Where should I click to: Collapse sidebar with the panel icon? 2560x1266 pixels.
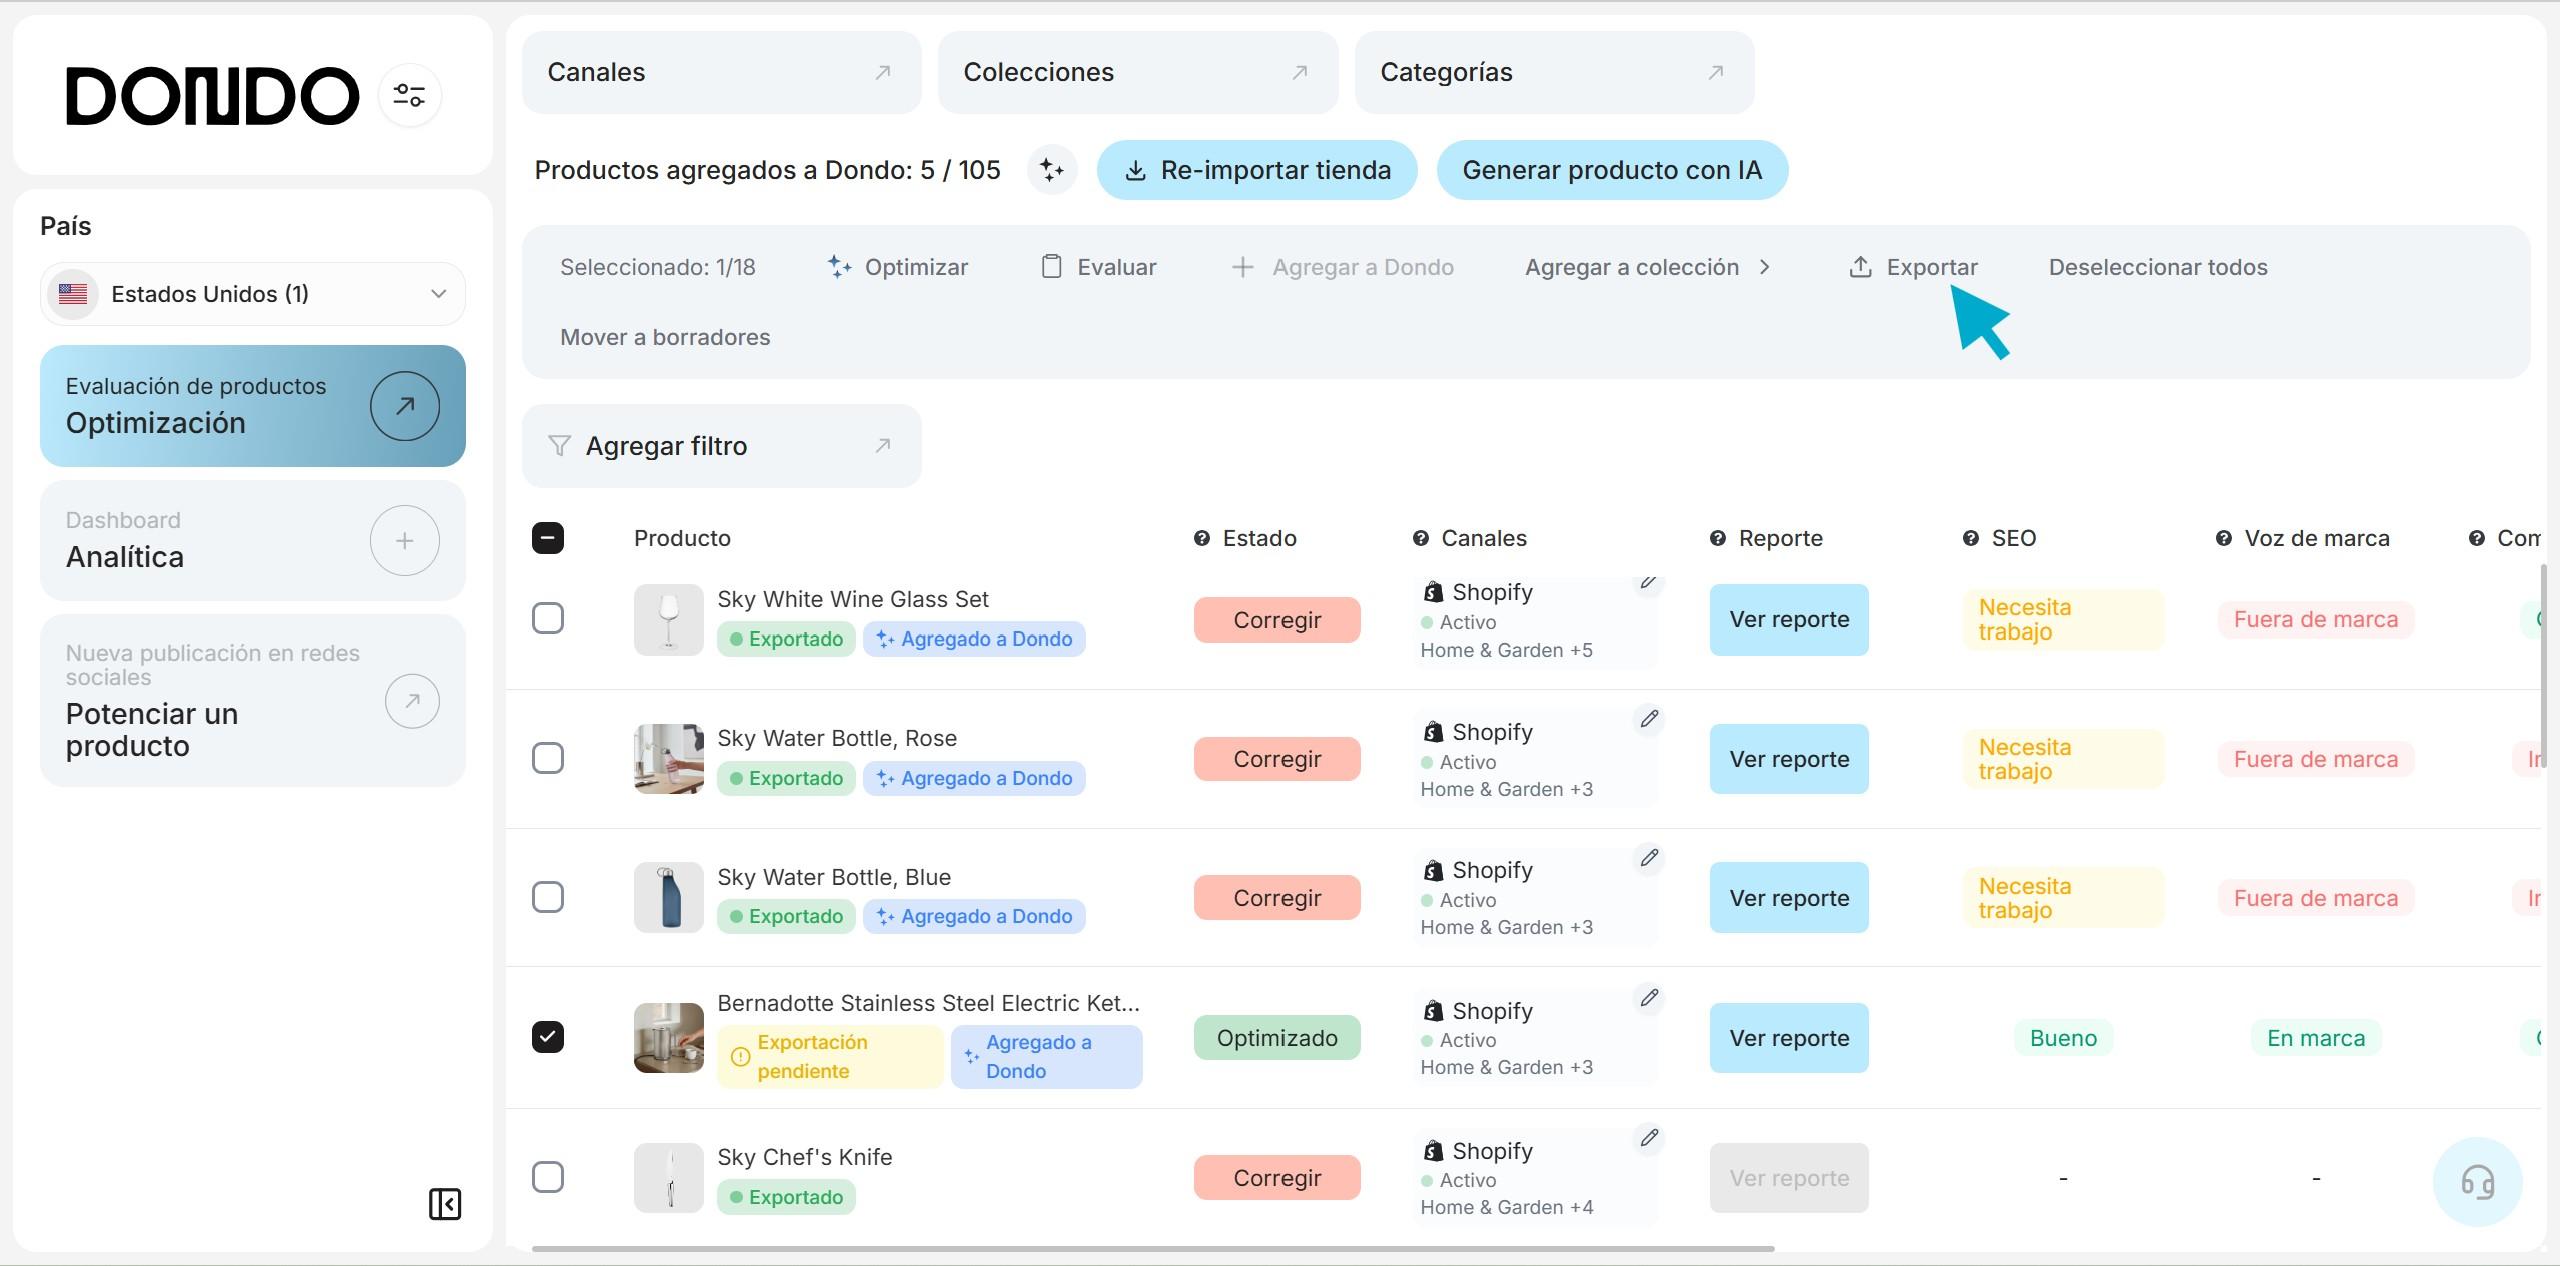click(x=445, y=1203)
